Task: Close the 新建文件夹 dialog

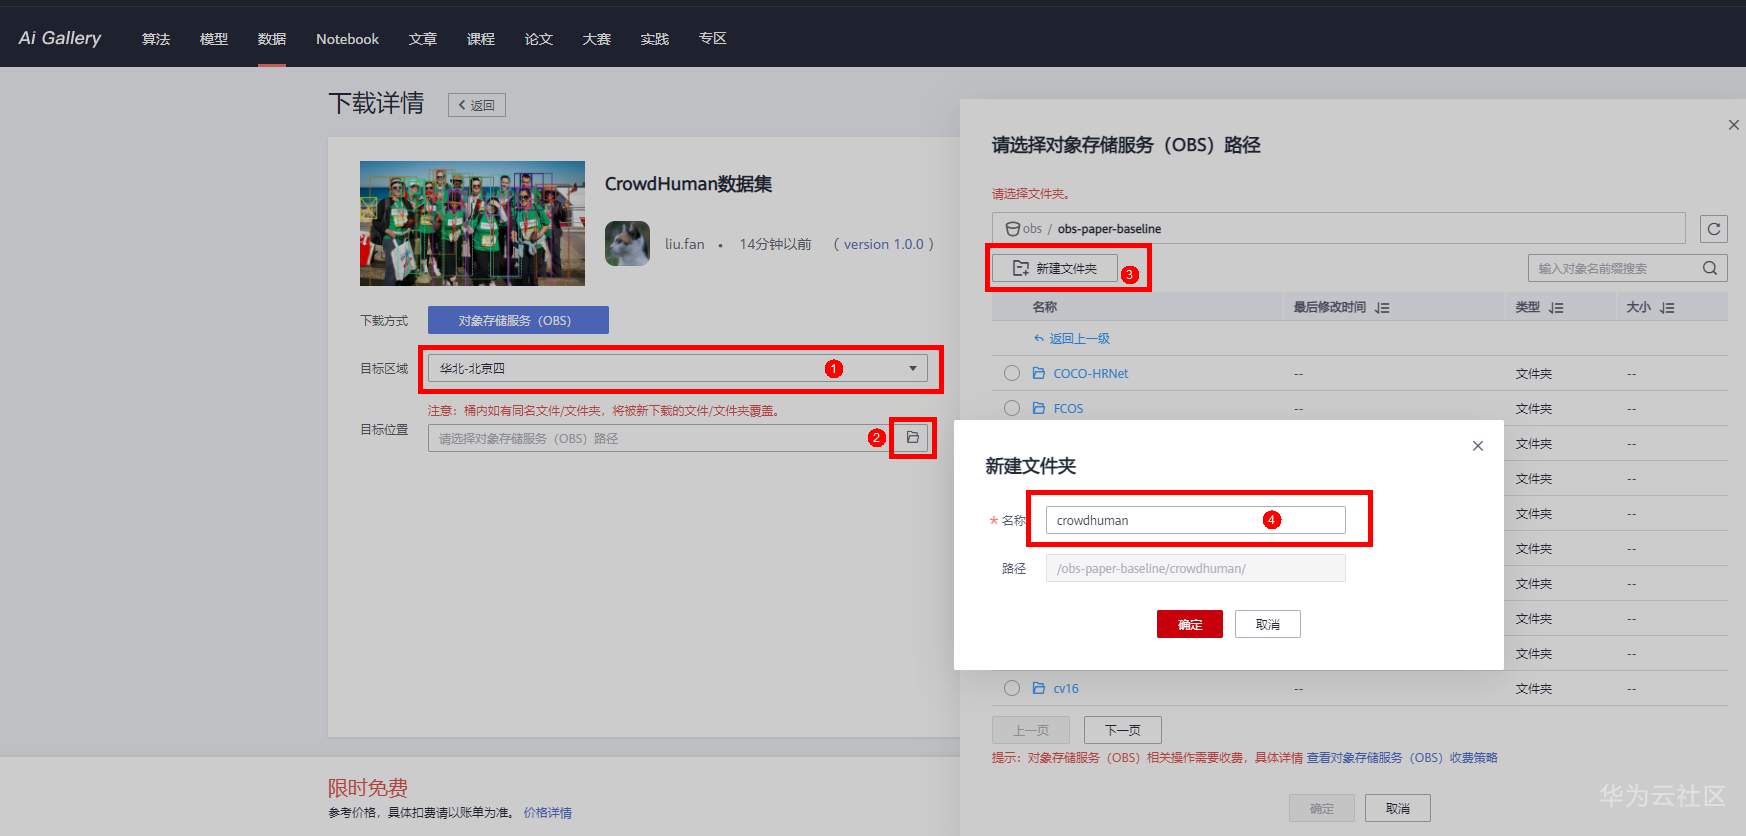Action: pyautogui.click(x=1478, y=446)
